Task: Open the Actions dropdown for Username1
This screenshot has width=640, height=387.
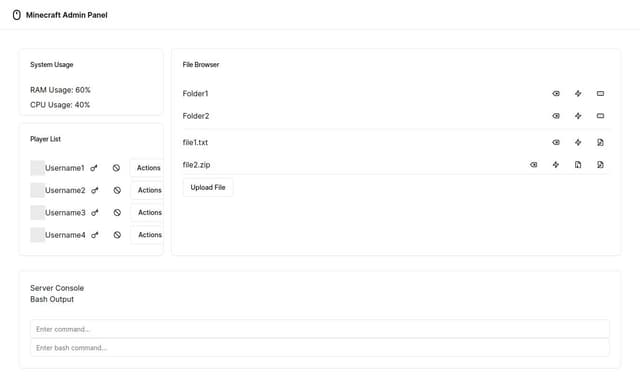Action: pos(147,168)
